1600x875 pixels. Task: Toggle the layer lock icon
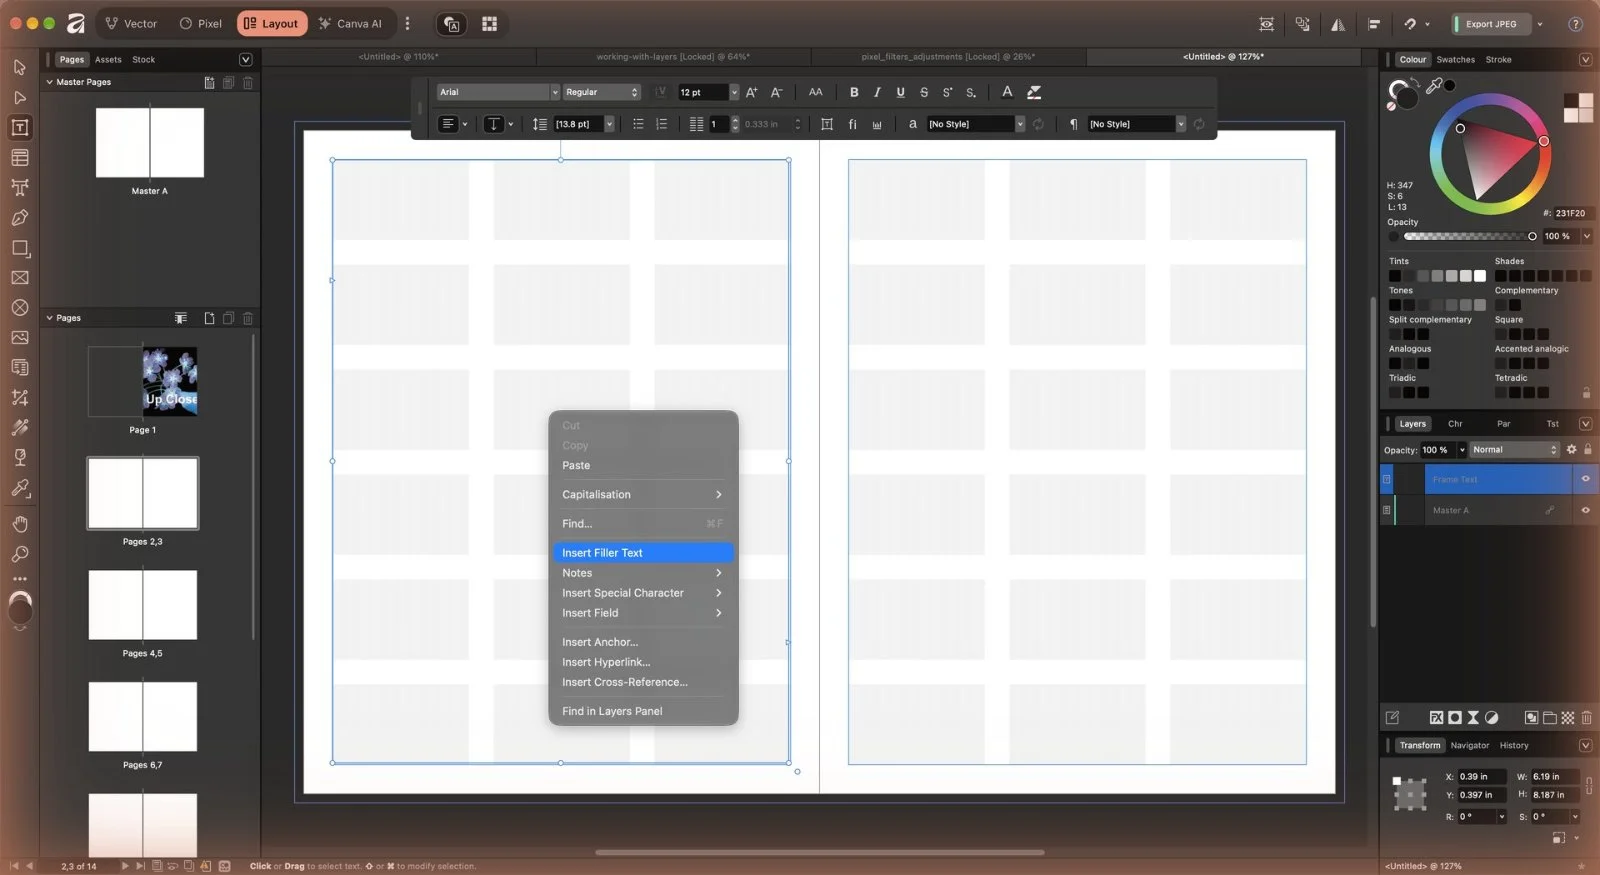[x=1587, y=450]
